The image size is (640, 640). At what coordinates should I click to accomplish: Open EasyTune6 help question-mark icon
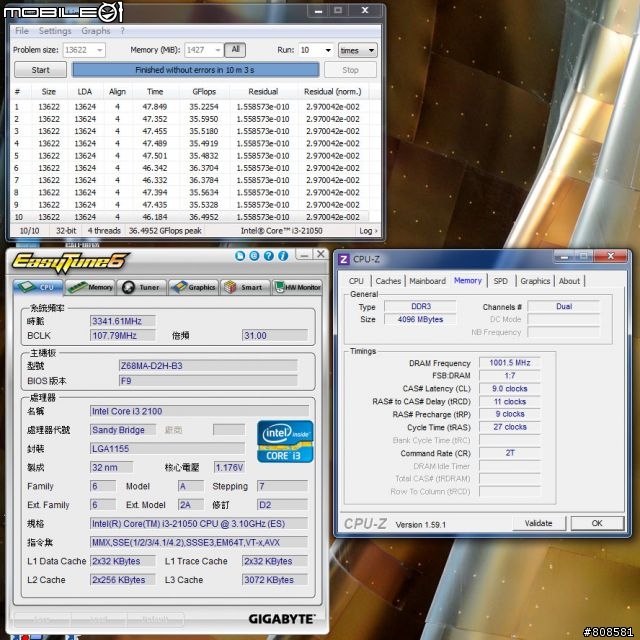269,256
